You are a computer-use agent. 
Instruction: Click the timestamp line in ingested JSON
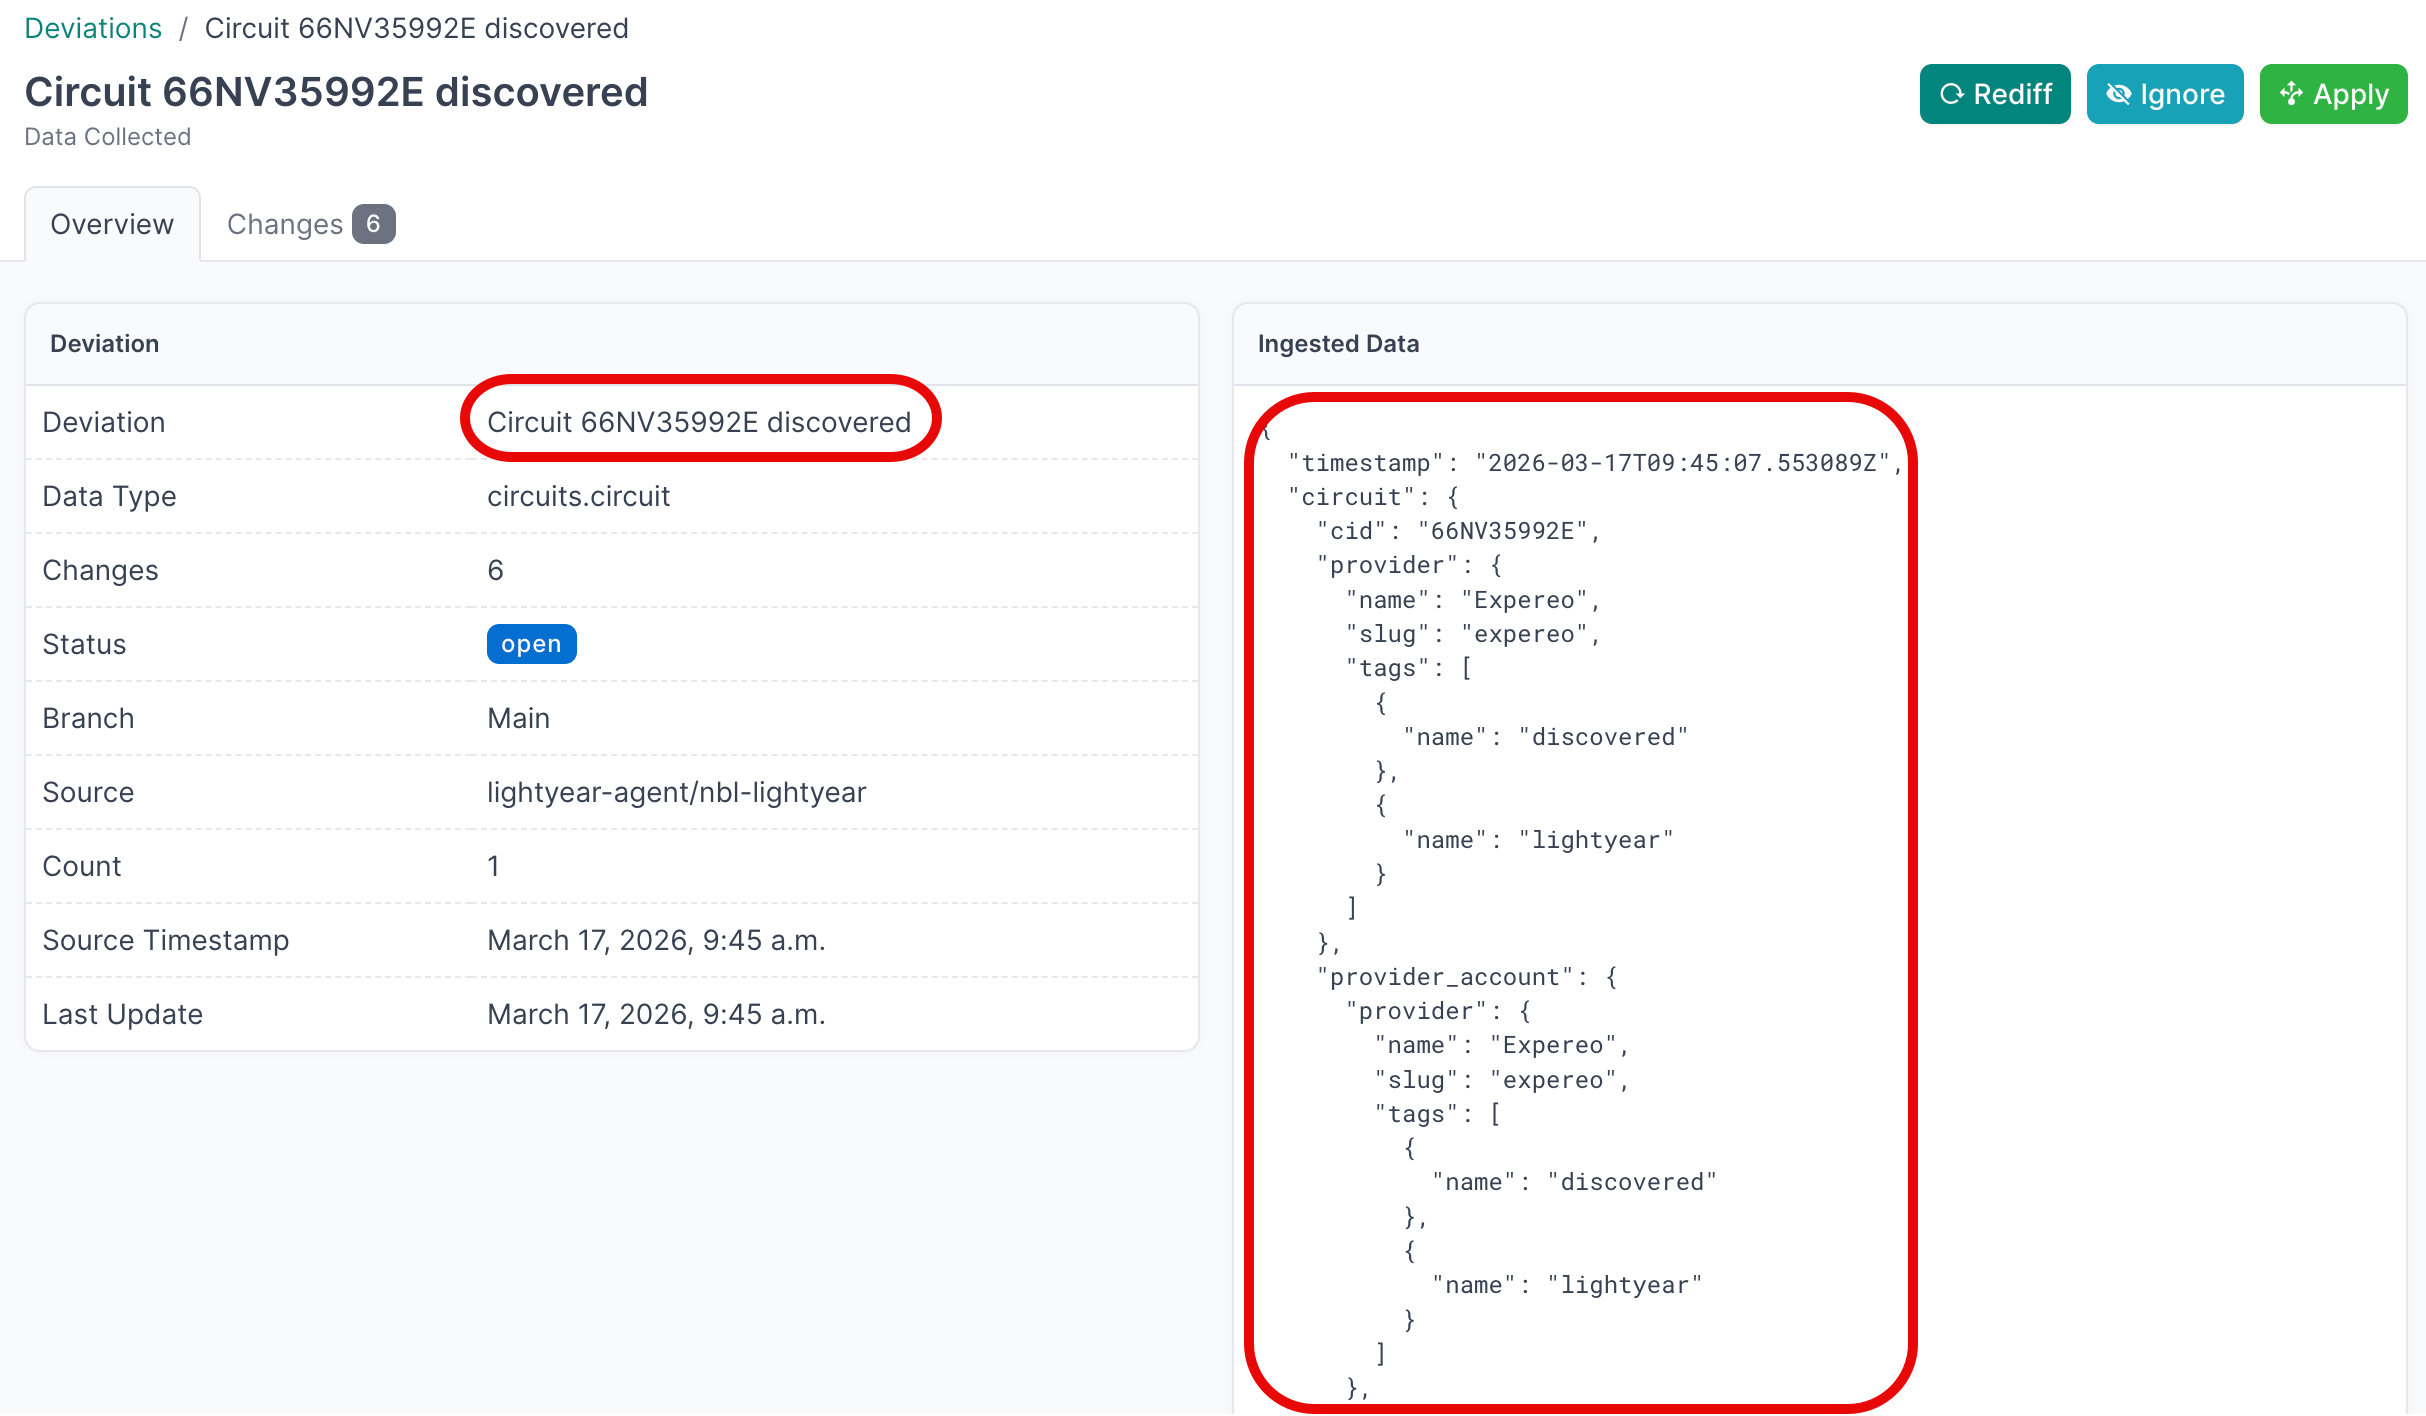(x=1594, y=463)
